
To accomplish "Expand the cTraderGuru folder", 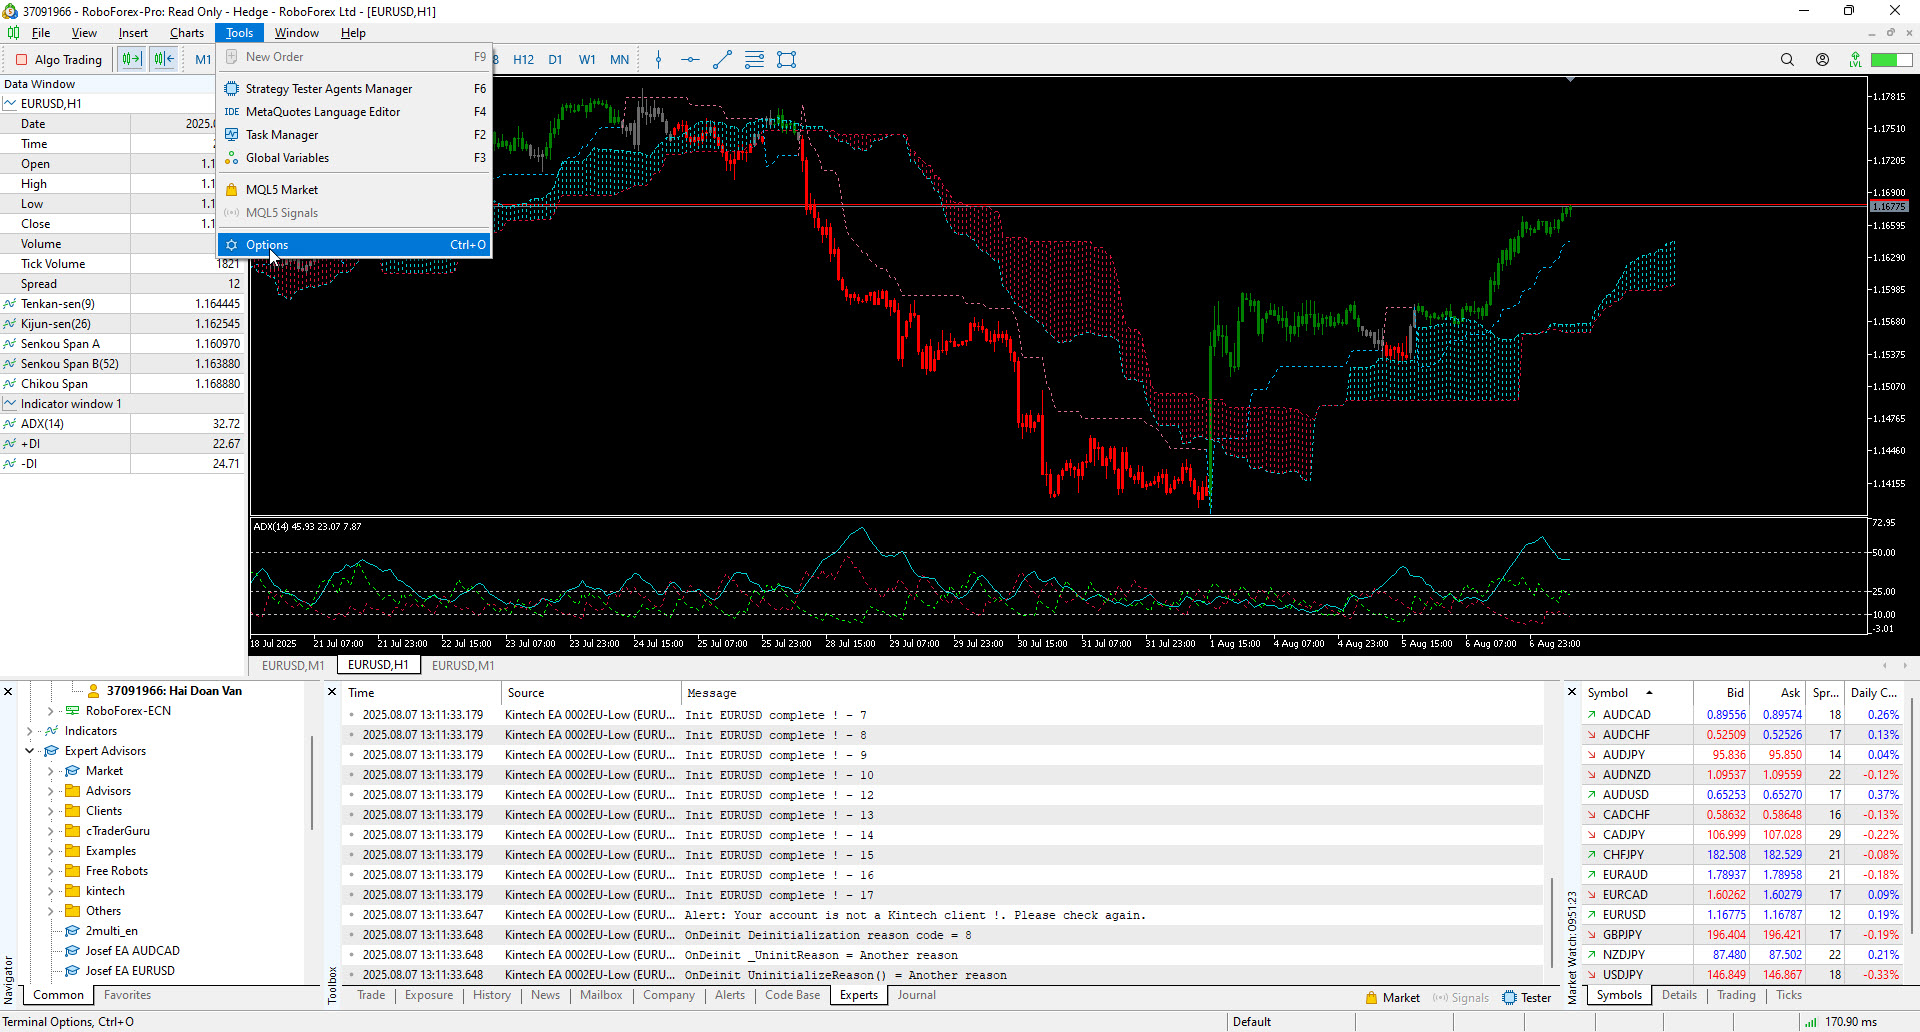I will [x=50, y=831].
